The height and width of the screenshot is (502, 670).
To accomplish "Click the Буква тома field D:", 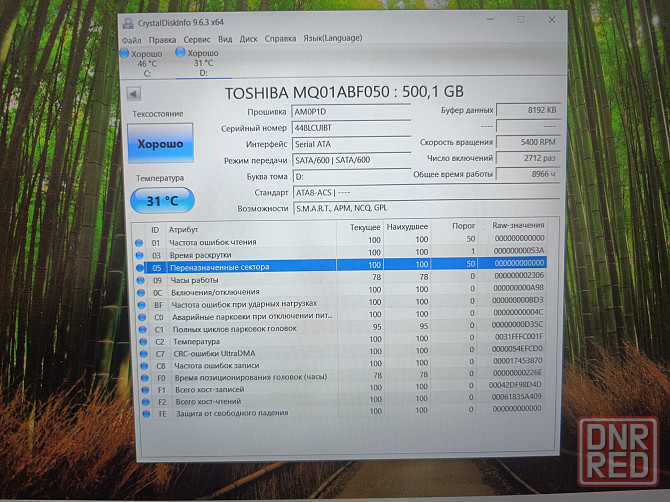I will (x=352, y=176).
